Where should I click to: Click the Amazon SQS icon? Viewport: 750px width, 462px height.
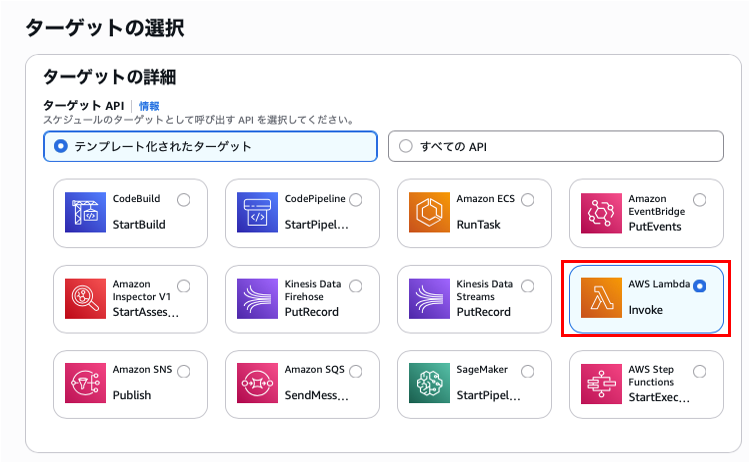pyautogui.click(x=257, y=383)
